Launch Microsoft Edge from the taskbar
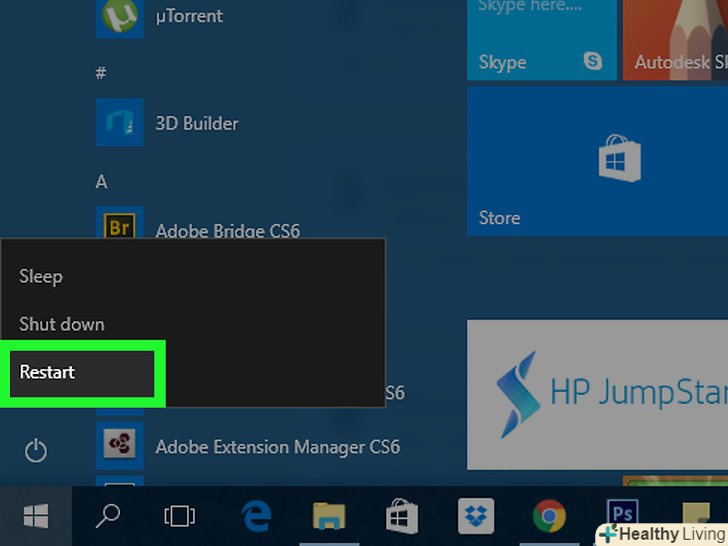728x546 pixels. 256,516
